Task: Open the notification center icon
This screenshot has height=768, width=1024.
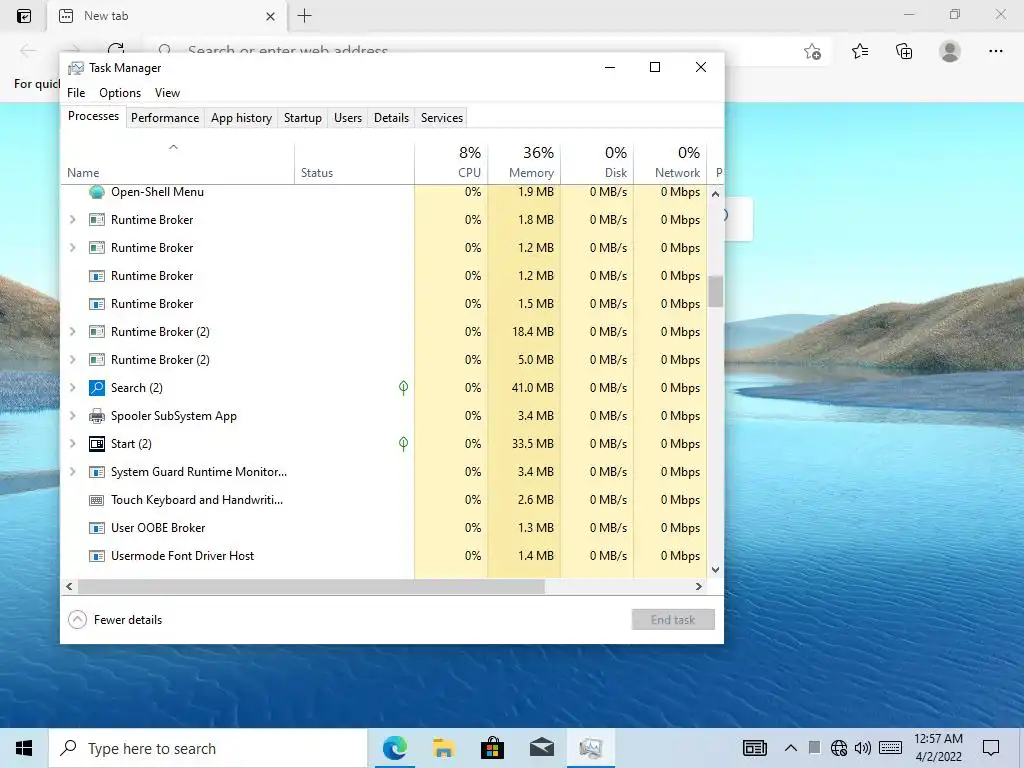Action: (991, 748)
